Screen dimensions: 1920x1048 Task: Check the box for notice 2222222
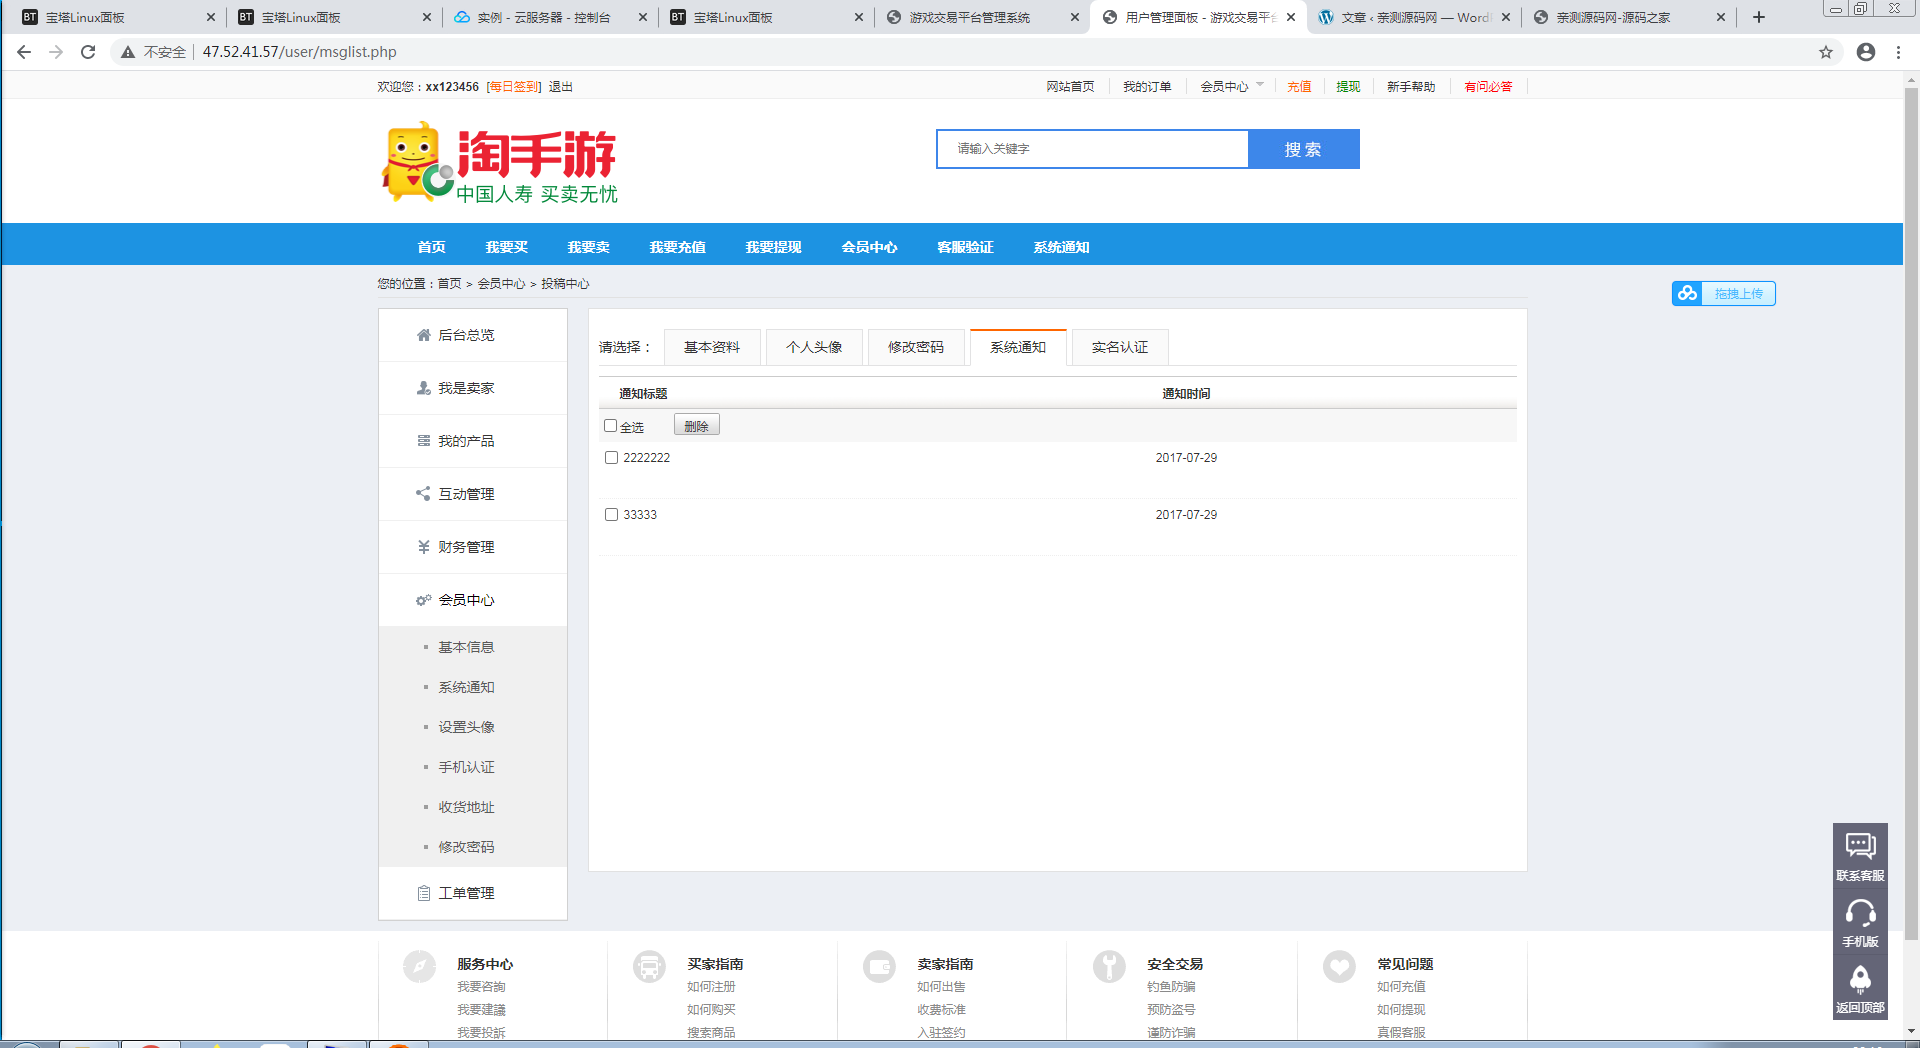(x=611, y=458)
